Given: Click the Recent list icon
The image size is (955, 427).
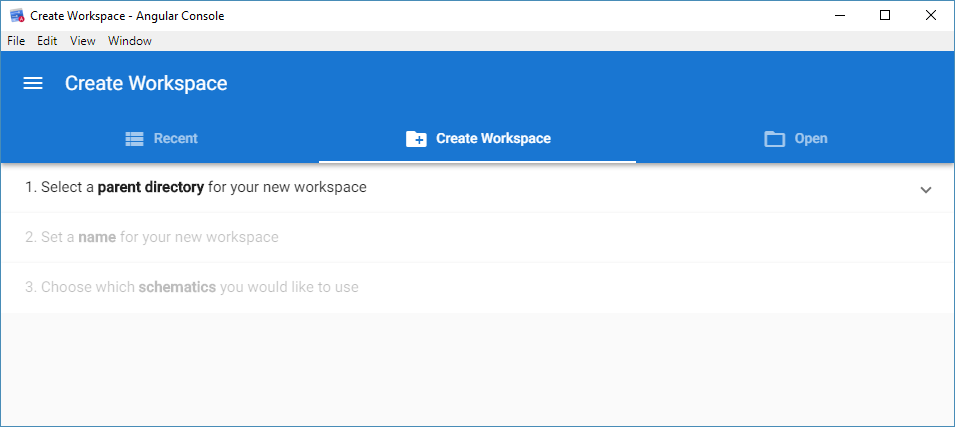Looking at the screenshot, I should click(x=134, y=139).
